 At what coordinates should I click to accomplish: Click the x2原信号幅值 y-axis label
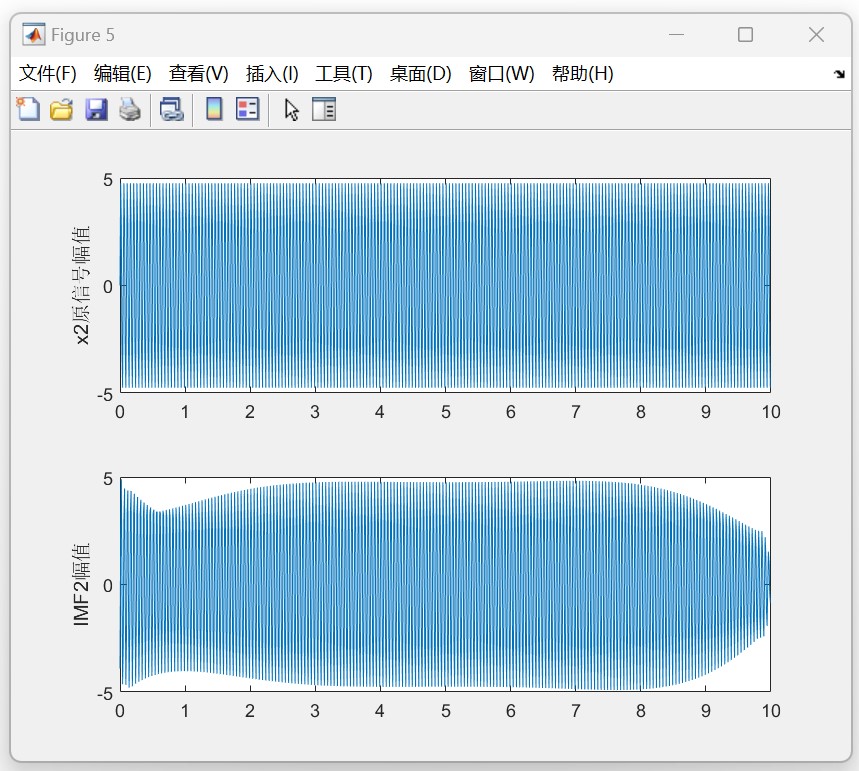[81, 285]
